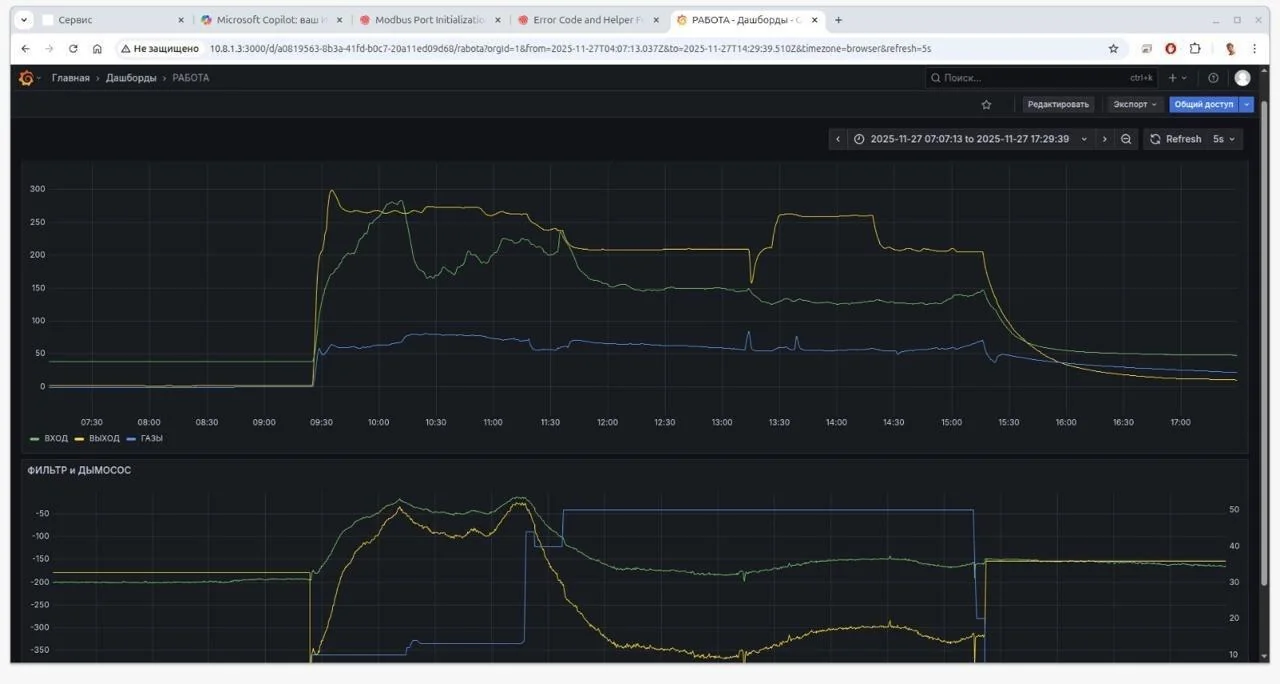Go to Дашборды breadcrumb link
1280x684 pixels.
pos(131,78)
